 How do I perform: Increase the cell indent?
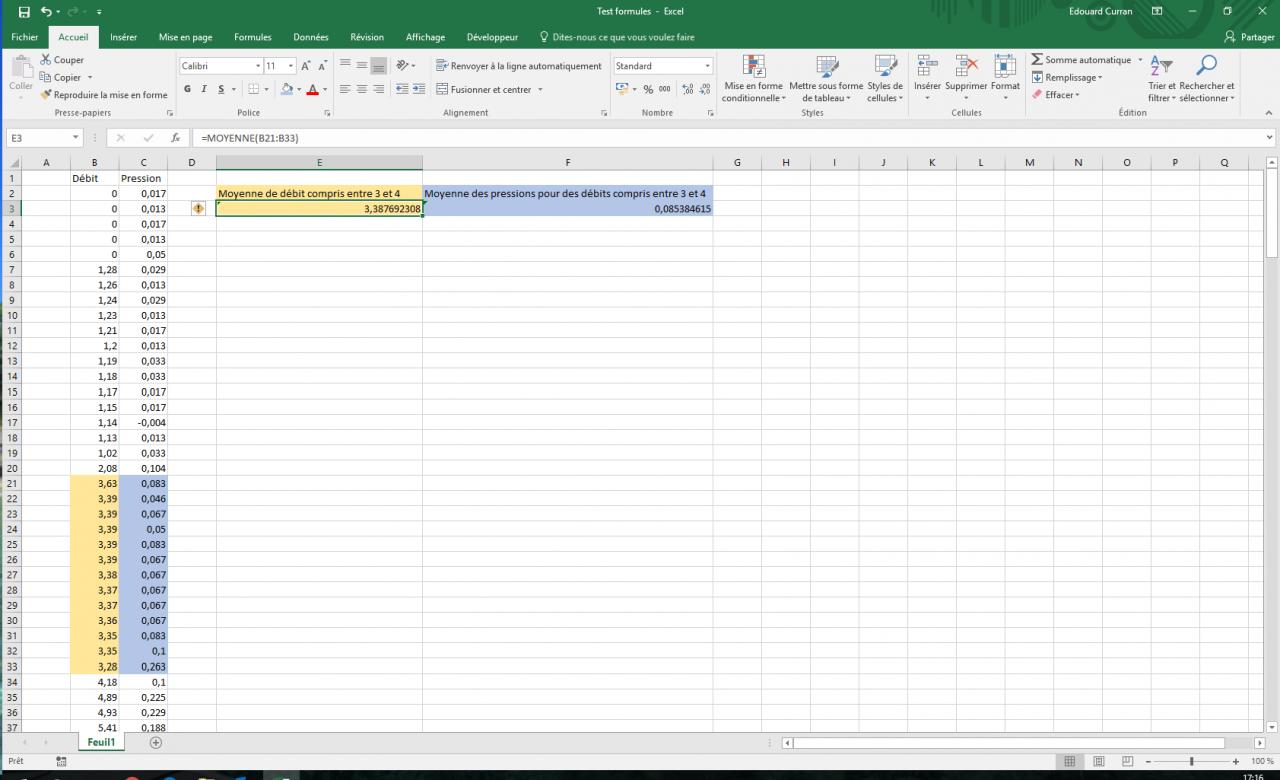[x=418, y=89]
